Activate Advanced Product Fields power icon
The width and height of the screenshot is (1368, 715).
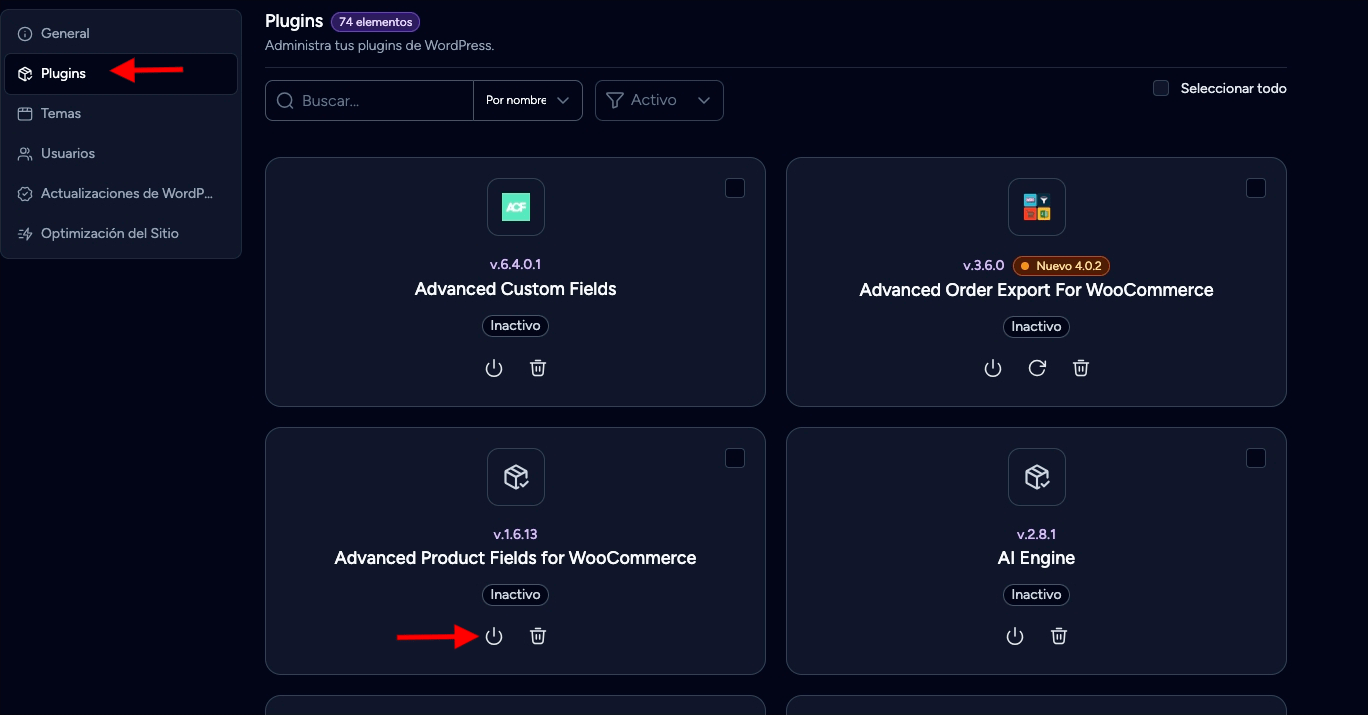tap(493, 636)
